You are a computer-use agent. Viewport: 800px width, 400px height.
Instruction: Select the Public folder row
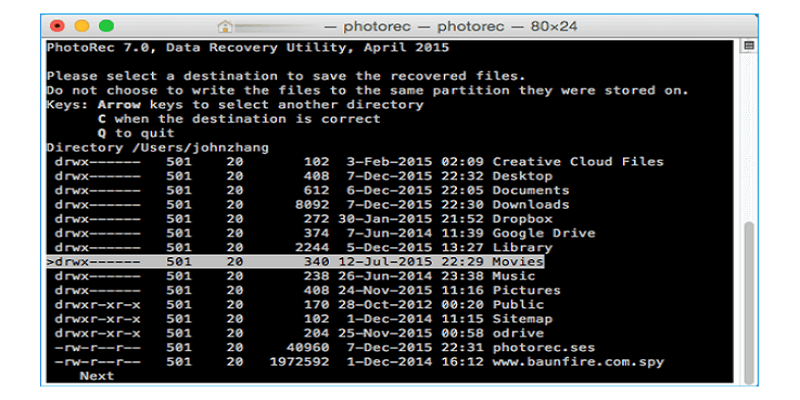(518, 304)
